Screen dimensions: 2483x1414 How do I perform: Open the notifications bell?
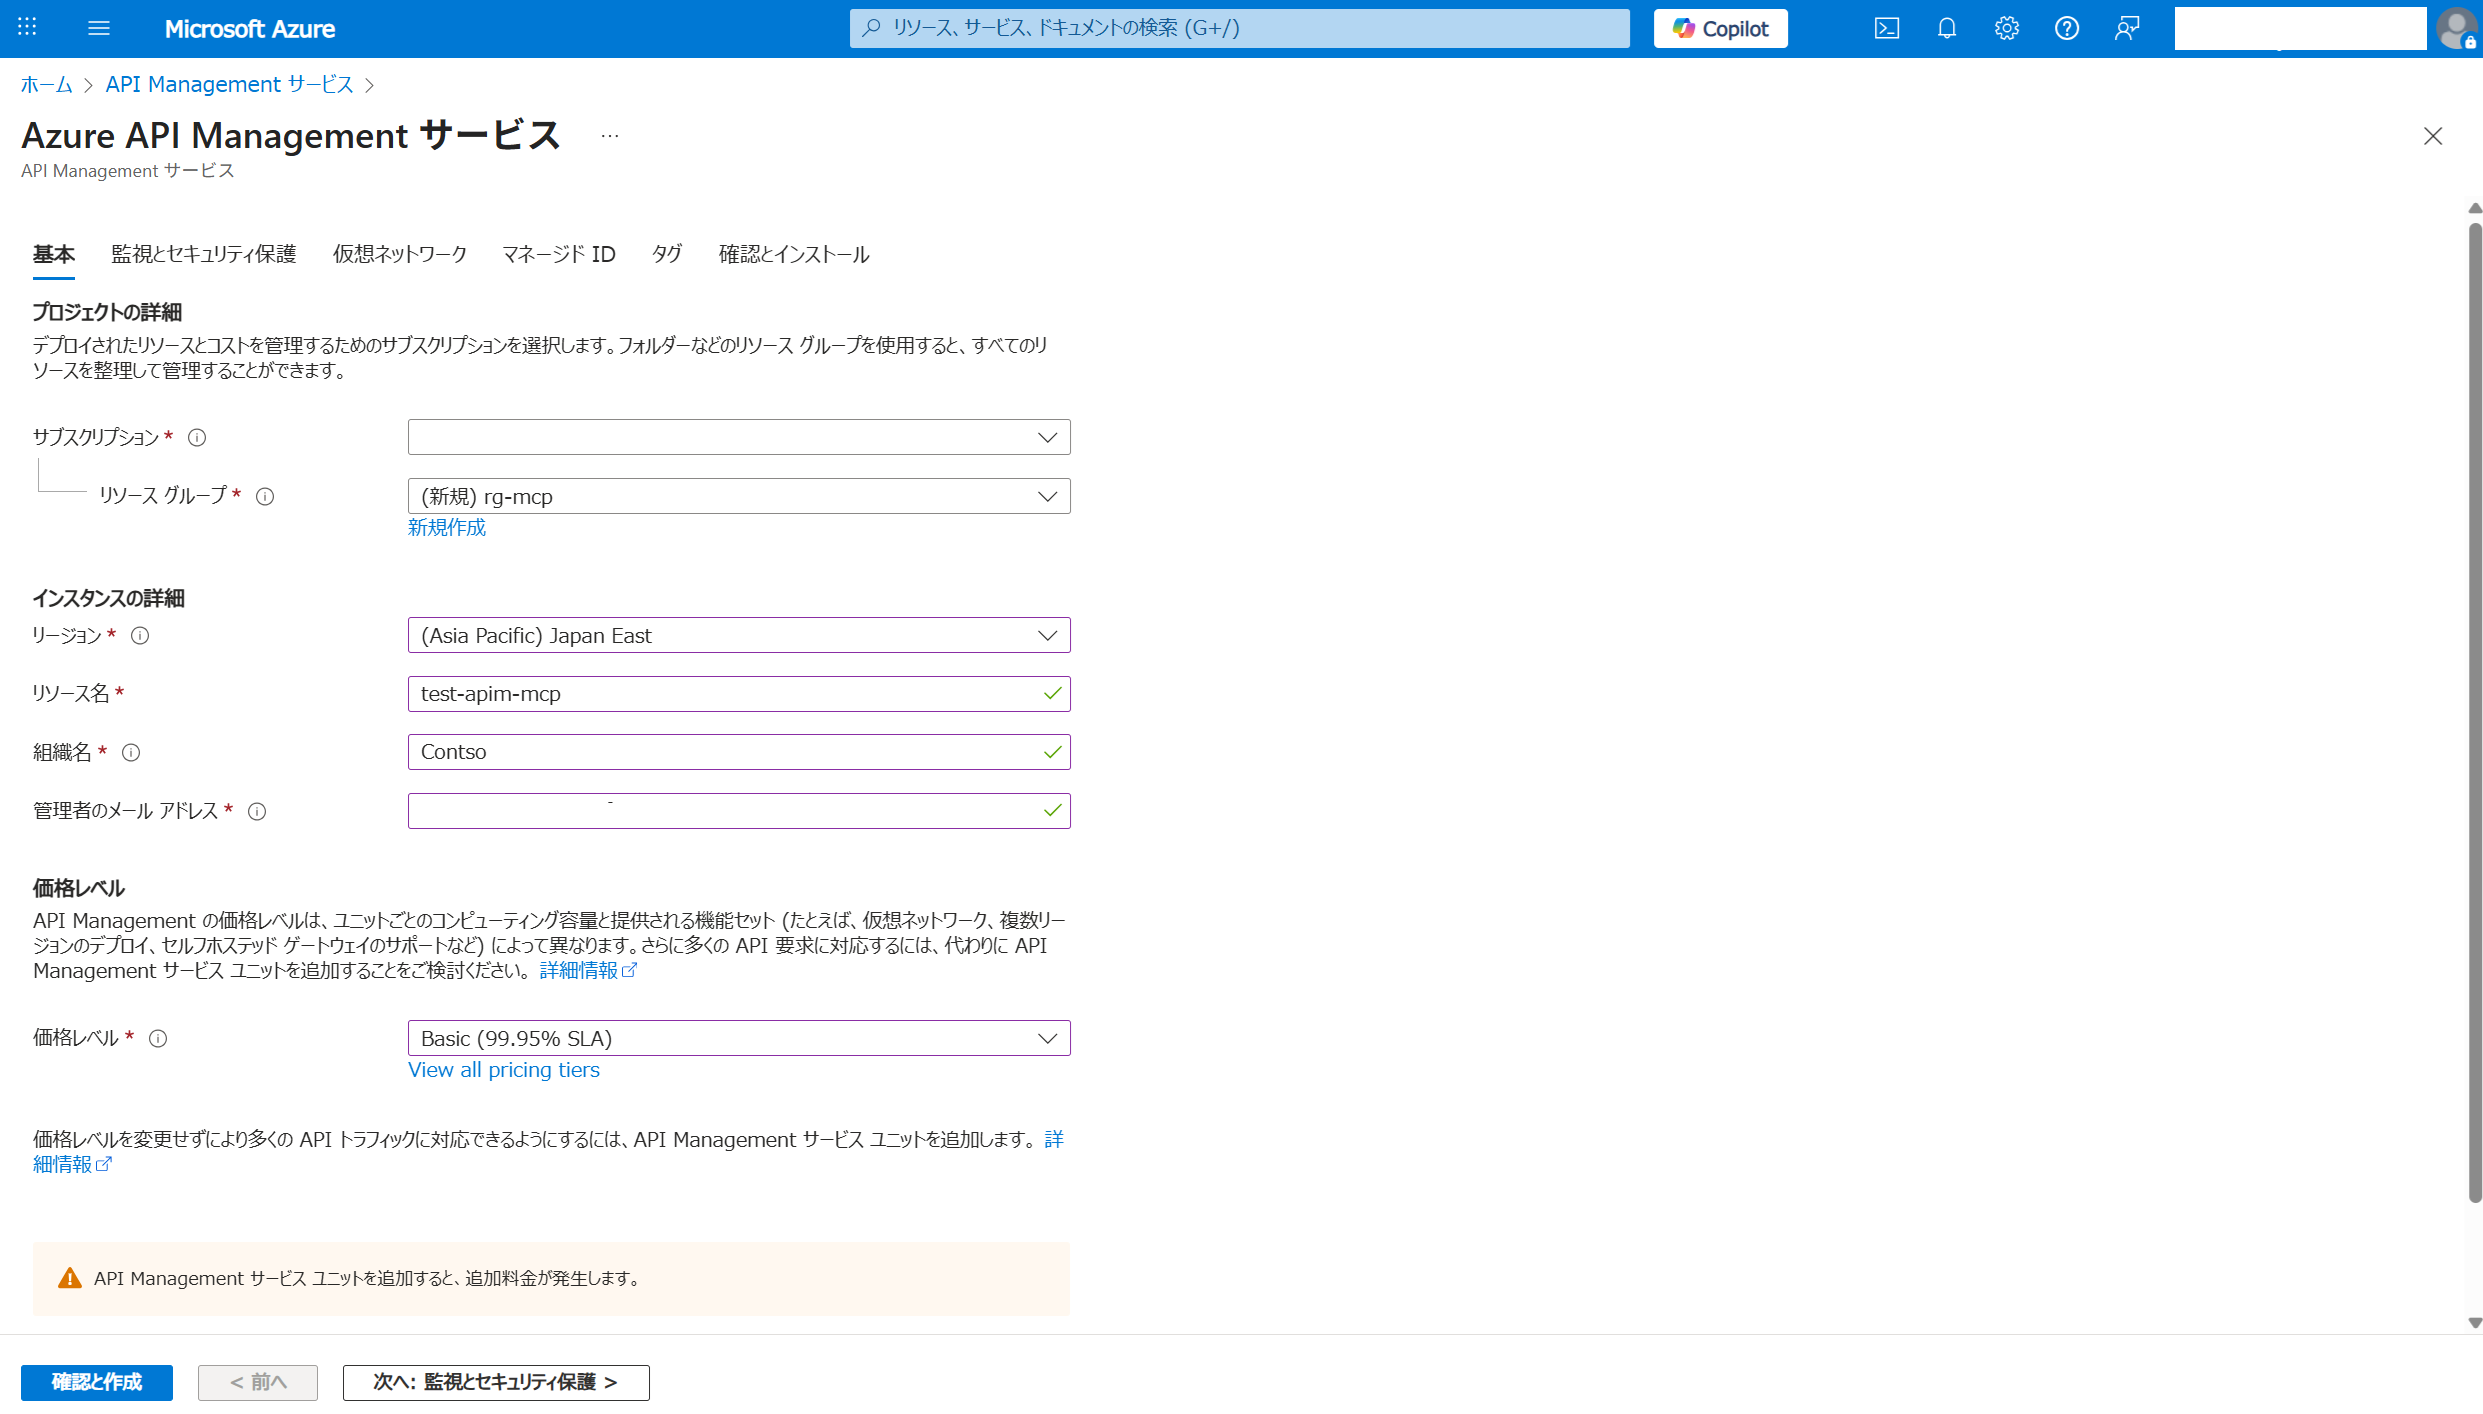coord(1946,28)
